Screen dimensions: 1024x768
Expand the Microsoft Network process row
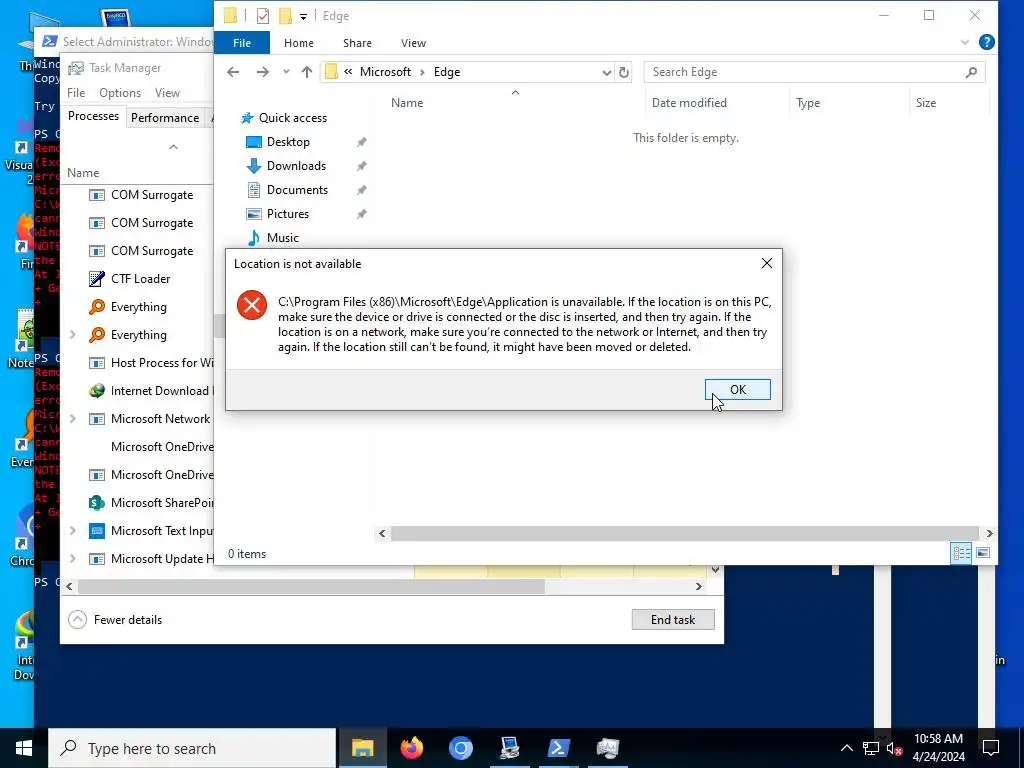[x=72, y=419]
